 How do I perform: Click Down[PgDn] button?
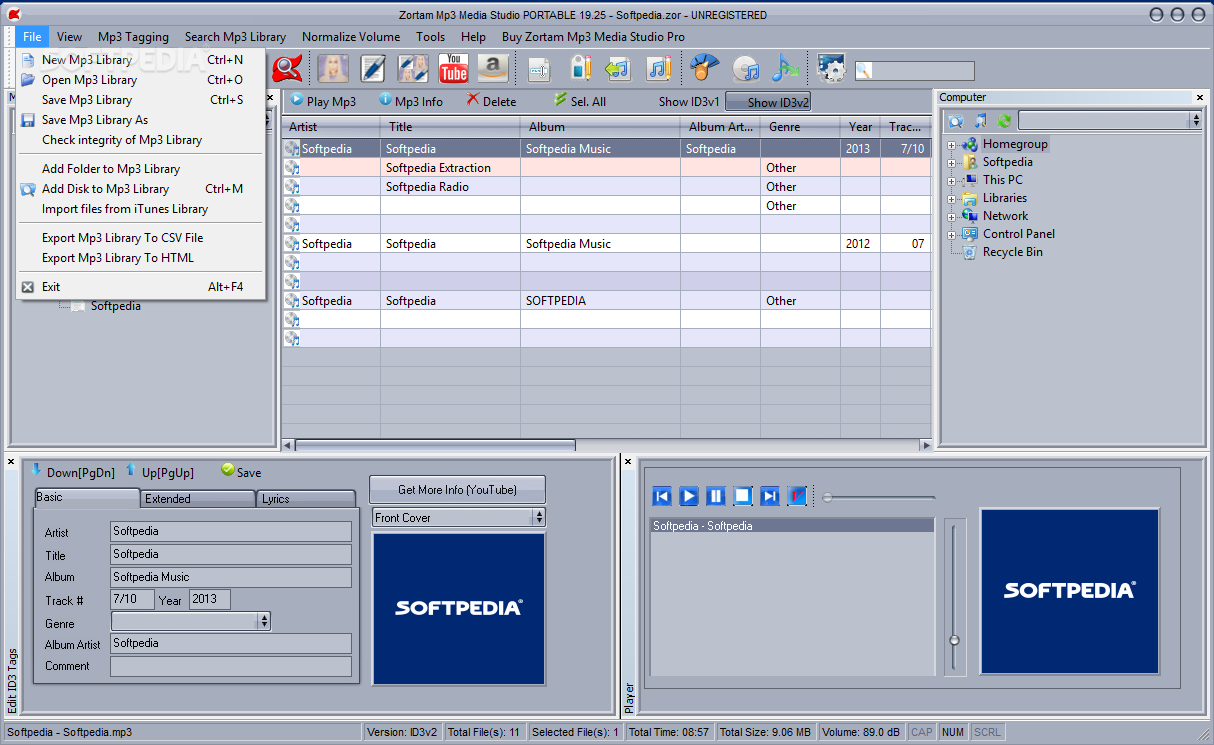click(x=72, y=472)
